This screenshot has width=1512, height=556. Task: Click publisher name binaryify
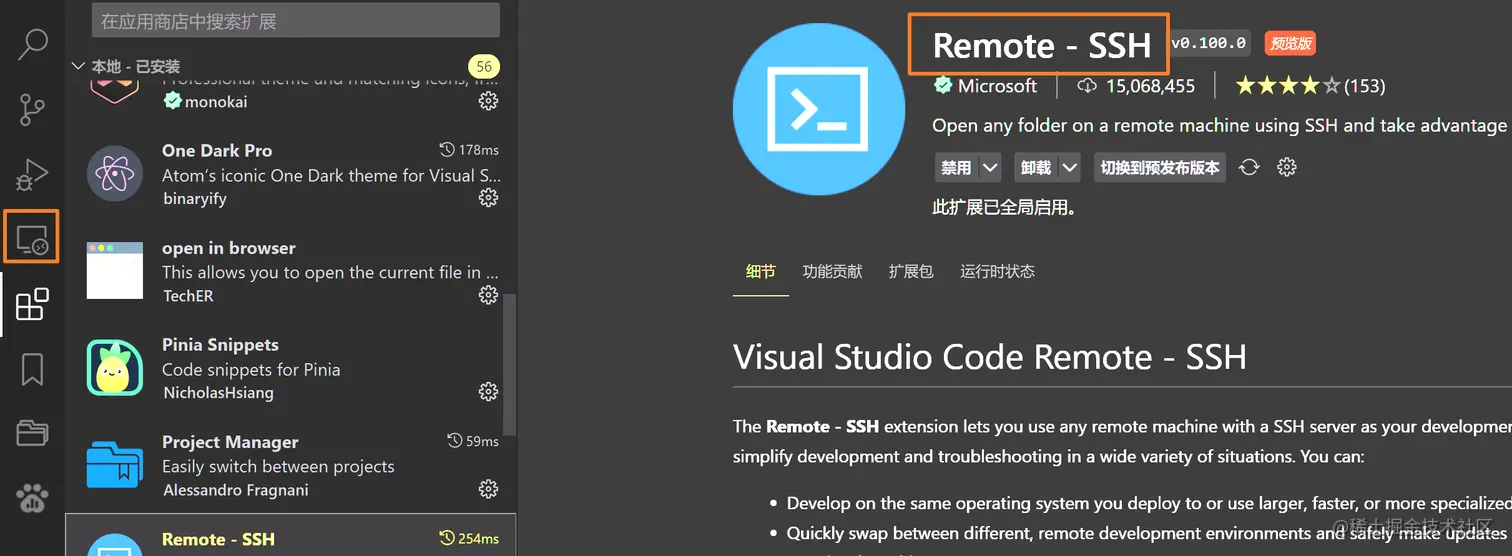[x=194, y=198]
